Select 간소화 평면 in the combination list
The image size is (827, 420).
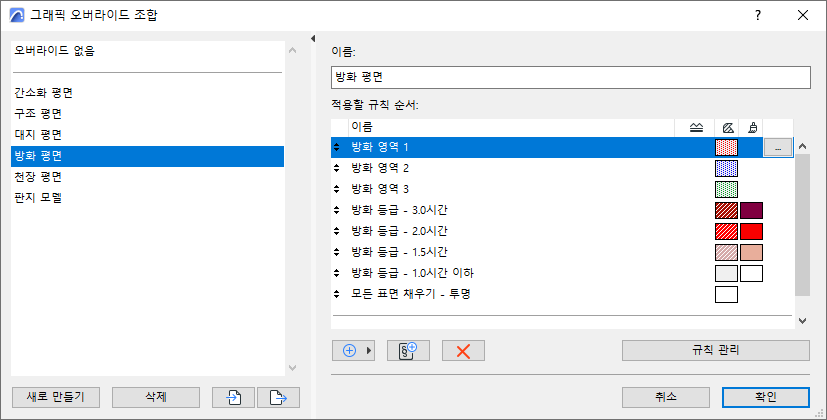point(43,93)
